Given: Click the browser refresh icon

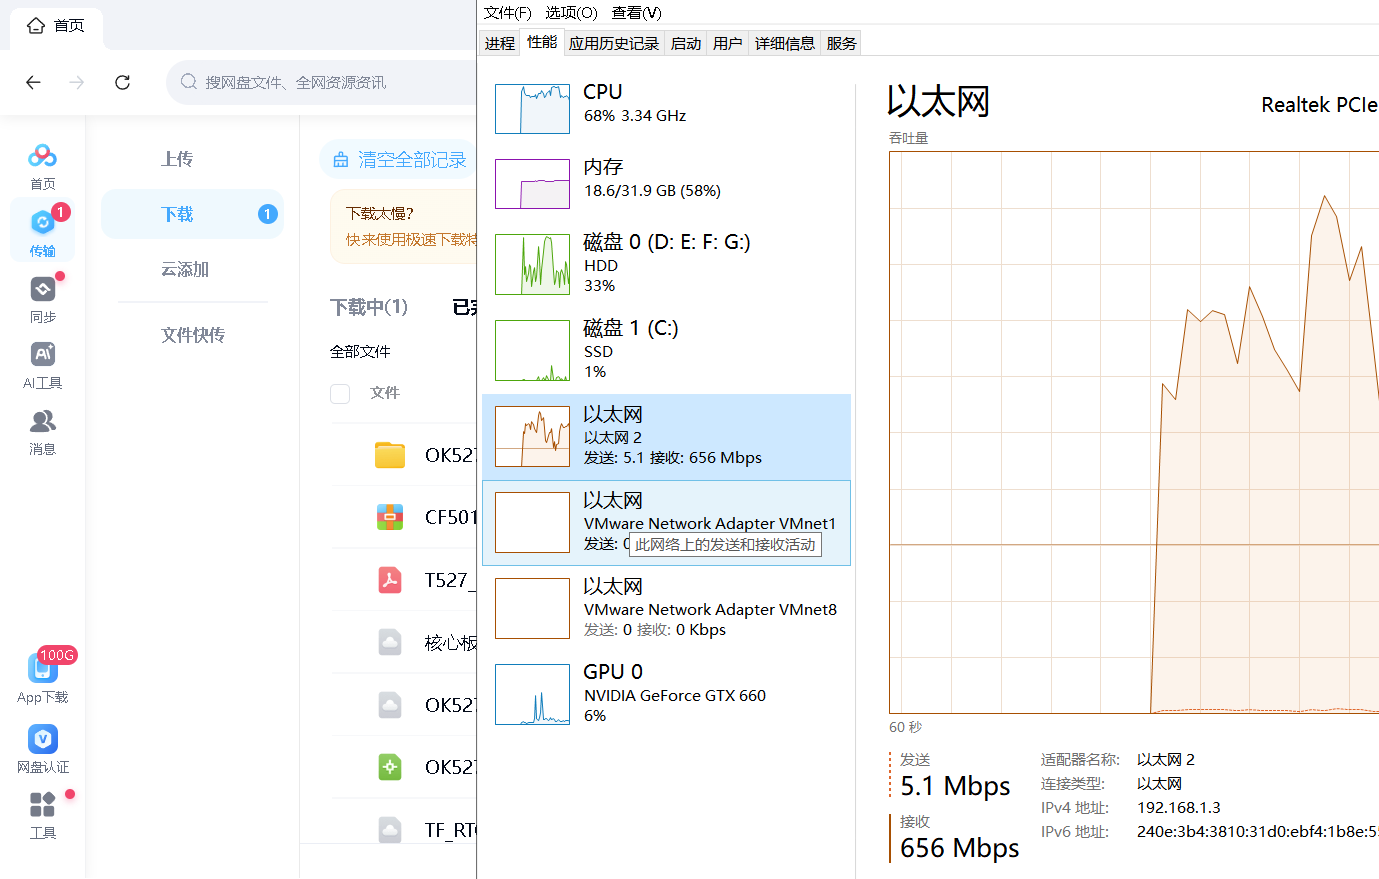Looking at the screenshot, I should pyautogui.click(x=122, y=82).
